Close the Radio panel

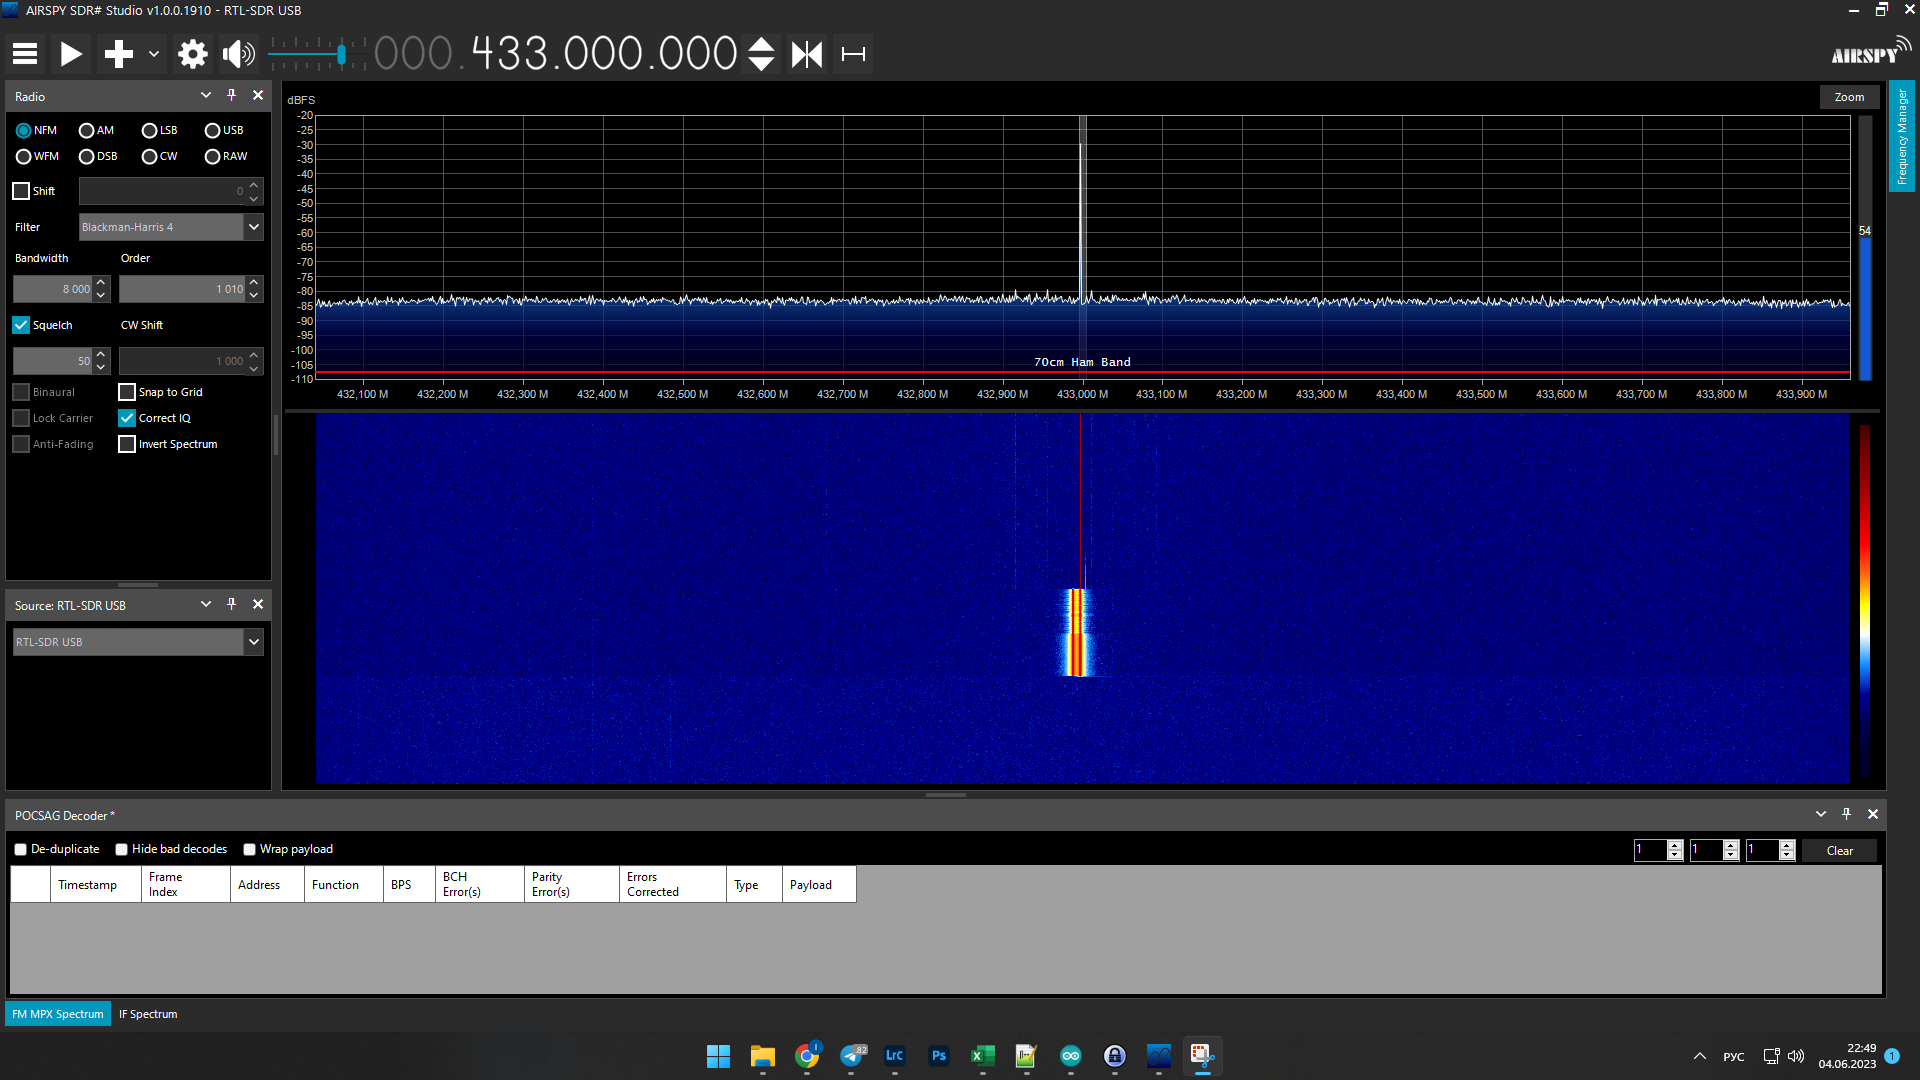click(x=258, y=96)
